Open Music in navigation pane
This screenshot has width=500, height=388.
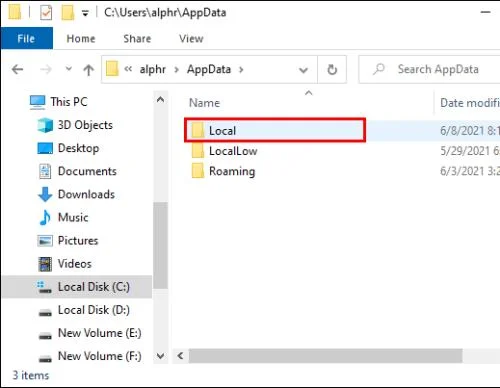pyautogui.click(x=73, y=217)
